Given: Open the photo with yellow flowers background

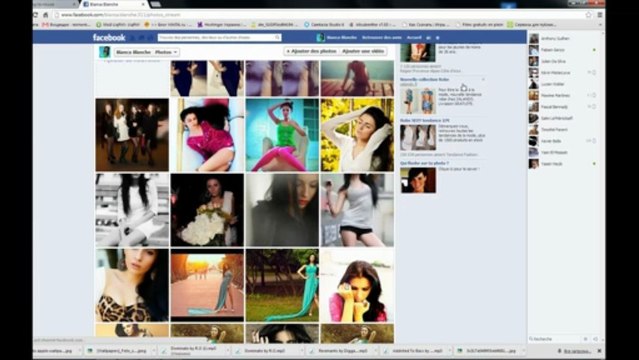Looking at the screenshot, I should tap(357, 135).
